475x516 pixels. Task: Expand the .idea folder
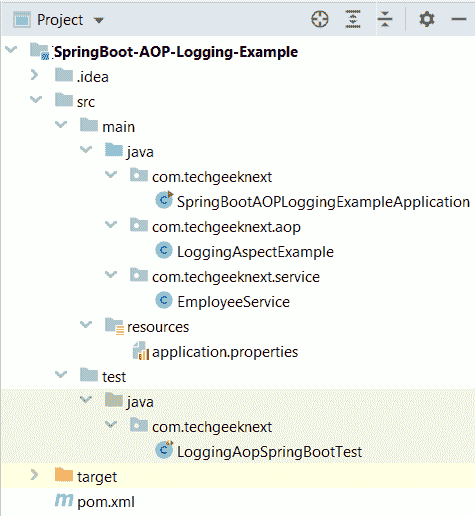34,75
